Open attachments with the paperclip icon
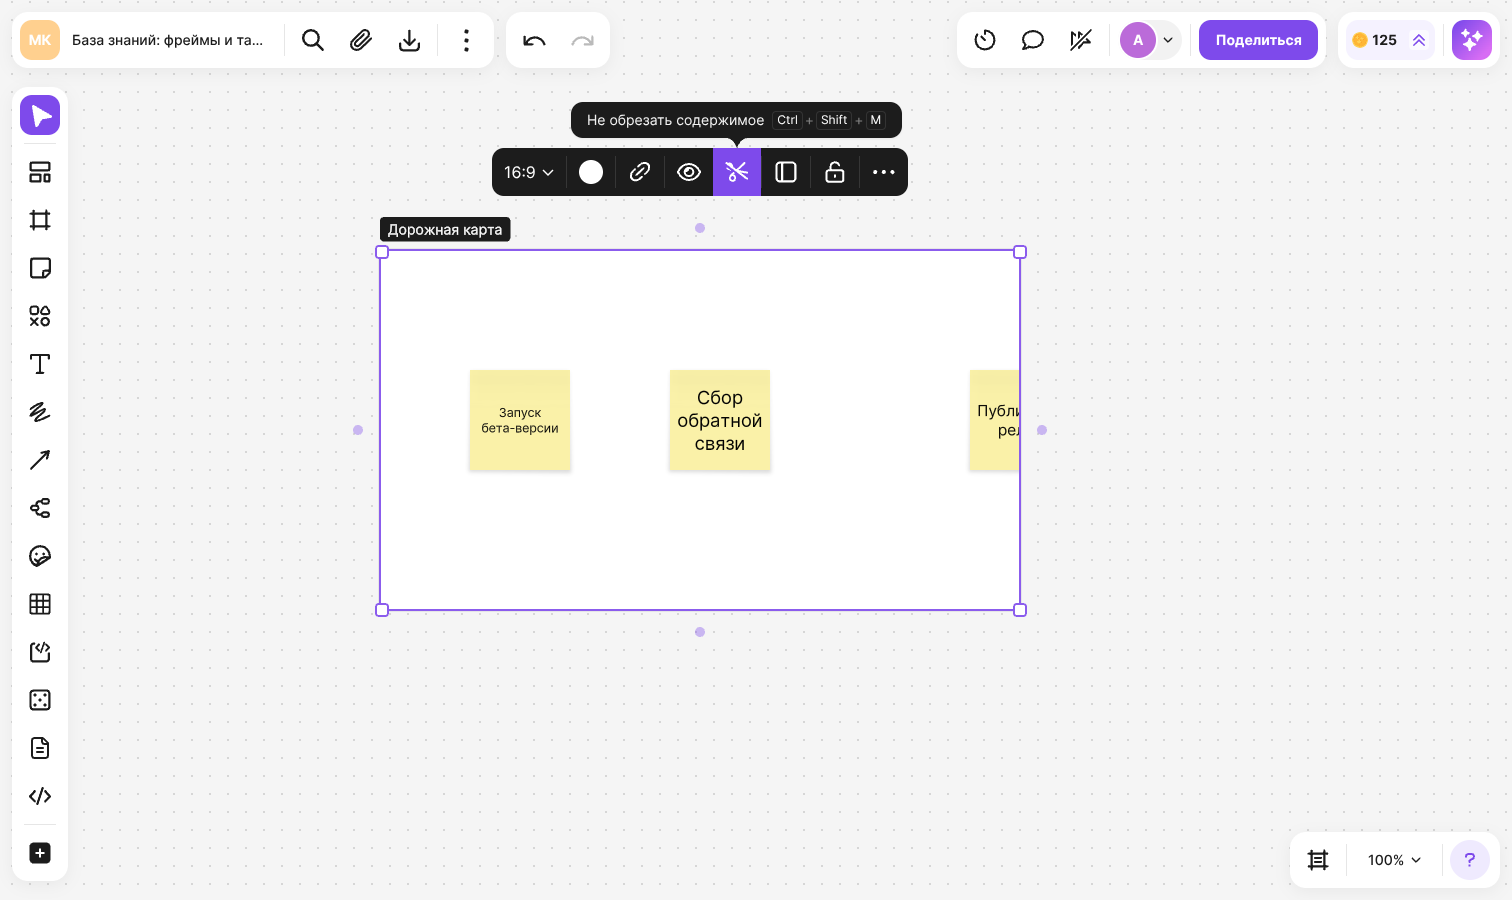The width and height of the screenshot is (1512, 900). (361, 40)
